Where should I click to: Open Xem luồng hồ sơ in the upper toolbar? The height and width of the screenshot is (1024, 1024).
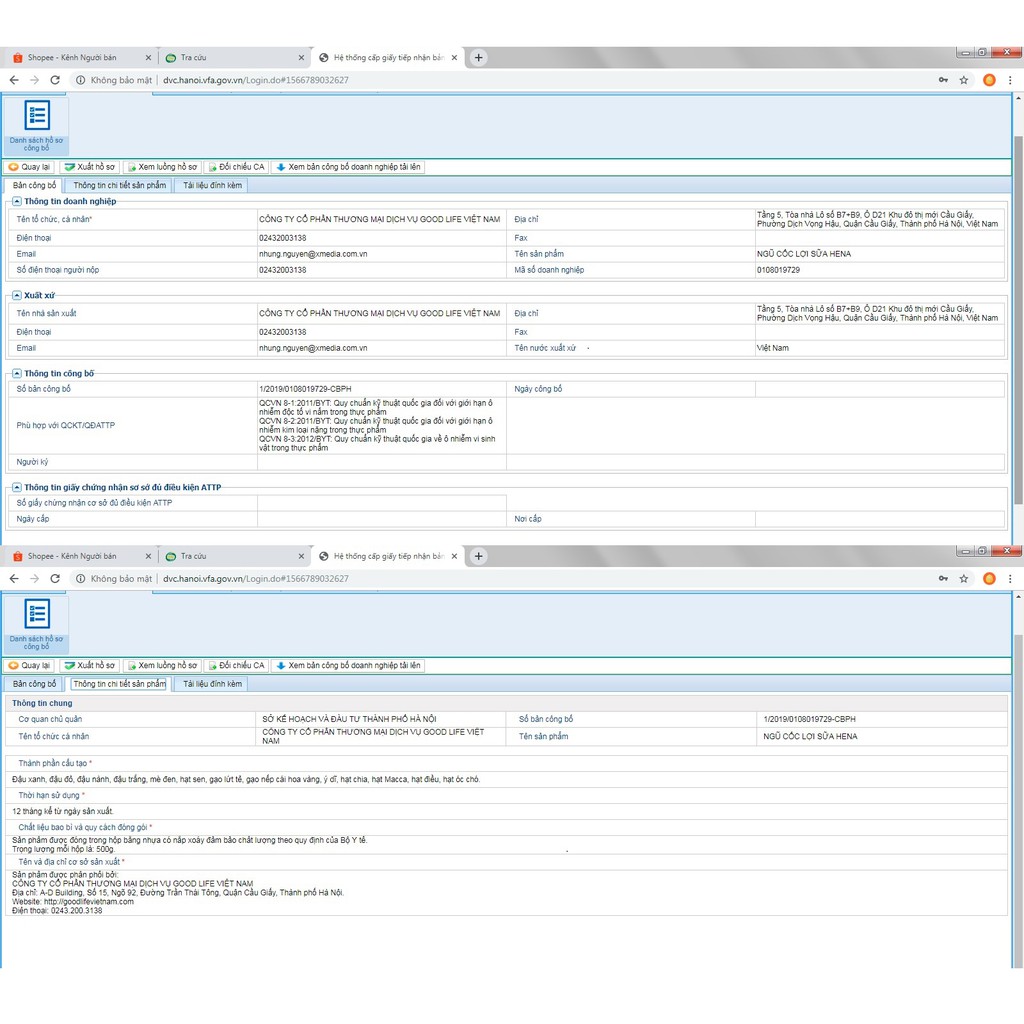click(161, 167)
